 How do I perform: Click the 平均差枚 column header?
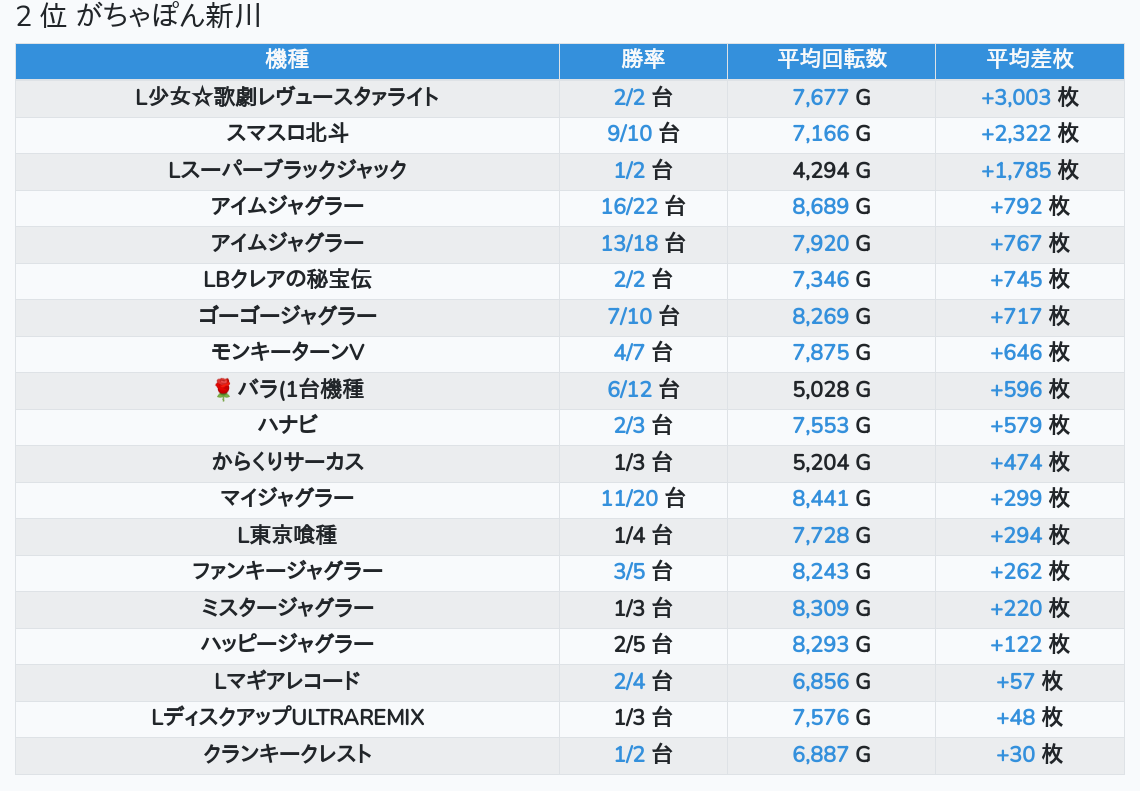[x=1029, y=60]
